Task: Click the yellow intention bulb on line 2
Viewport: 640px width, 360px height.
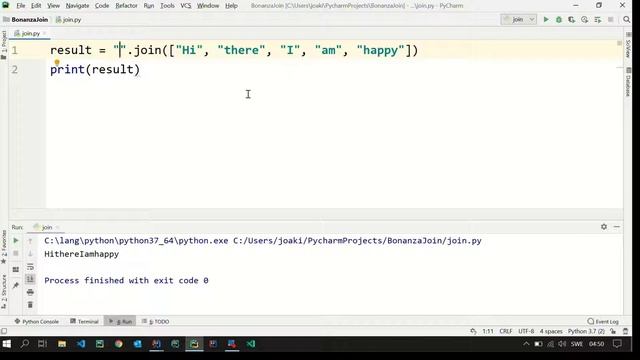Action: pos(57,62)
